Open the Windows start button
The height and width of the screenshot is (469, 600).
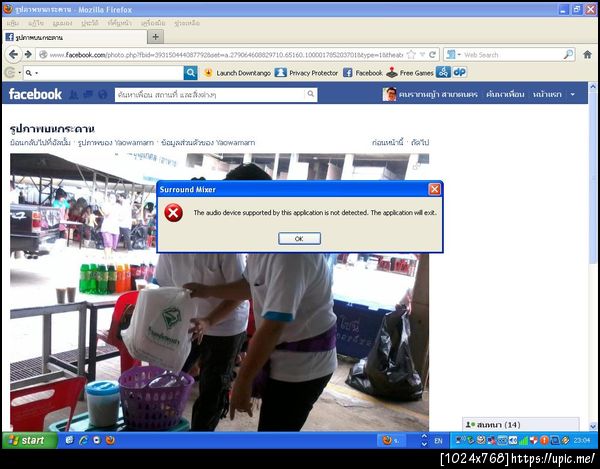tap(30, 440)
